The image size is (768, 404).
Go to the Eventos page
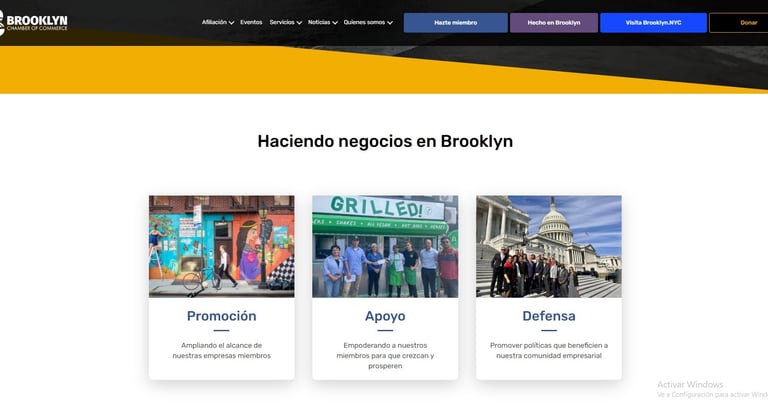click(x=251, y=23)
